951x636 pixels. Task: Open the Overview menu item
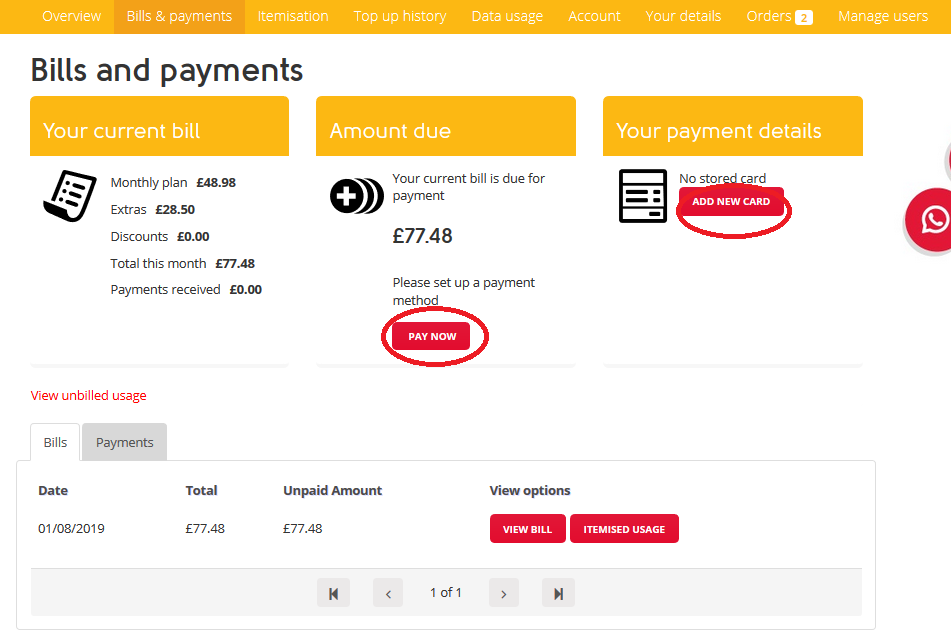point(71,16)
